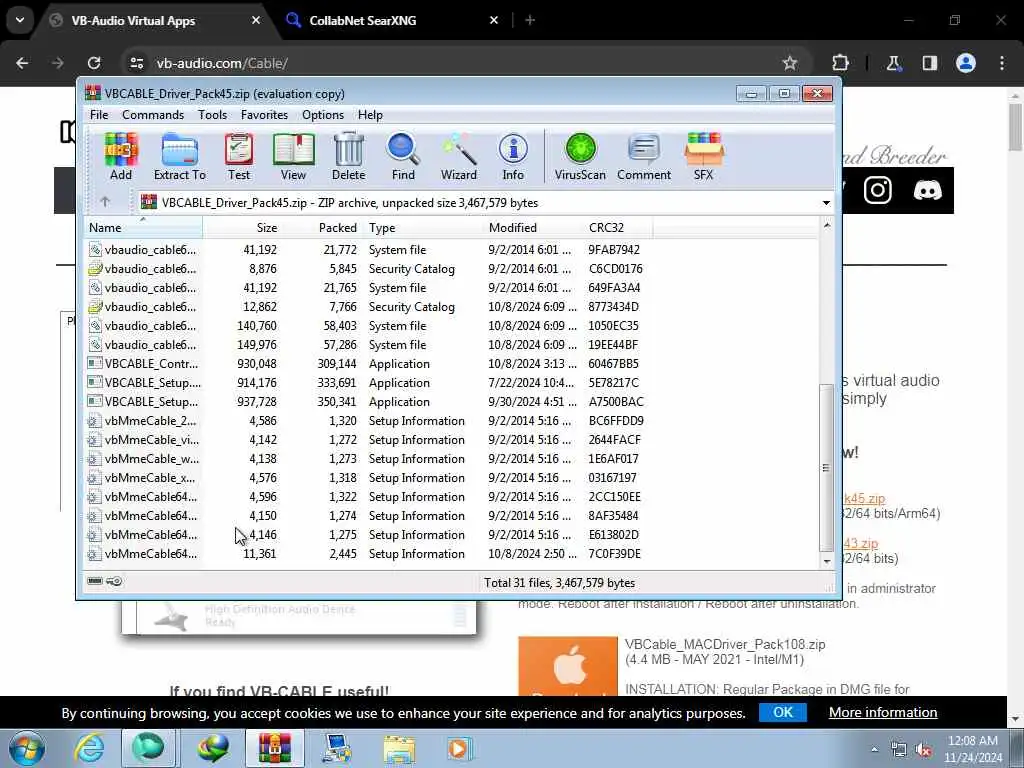Image resolution: width=1024 pixels, height=768 pixels.
Task: Accept cookies with the OK button
Action: [x=782, y=712]
